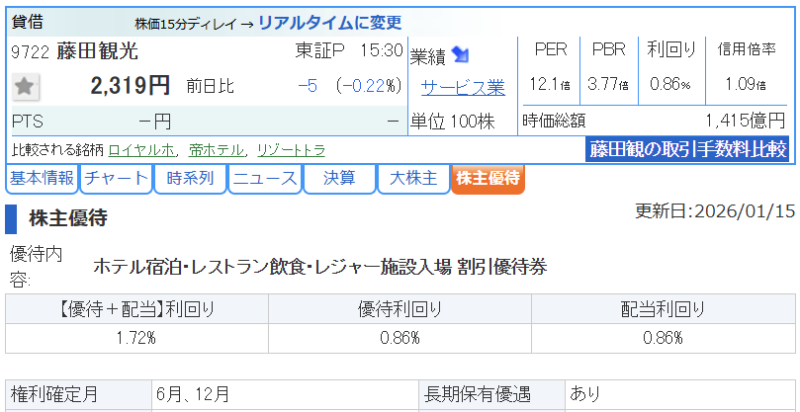Click the star favorite icon
Screen dimensions: 800x412
[25, 87]
